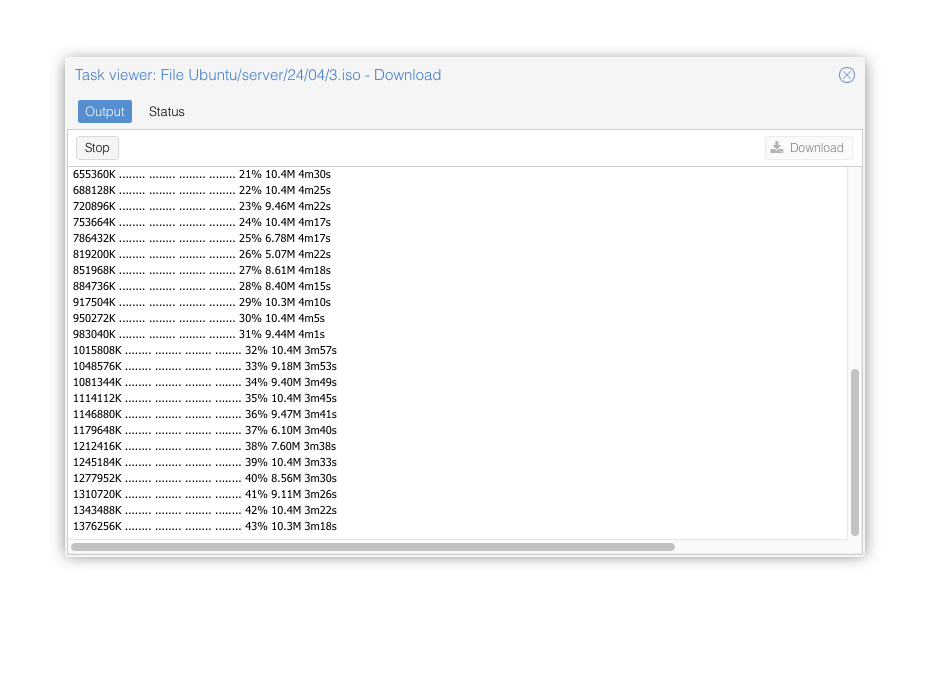Click the circled X icon in dialog header
The width and height of the screenshot is (928, 680).
pyautogui.click(x=847, y=75)
